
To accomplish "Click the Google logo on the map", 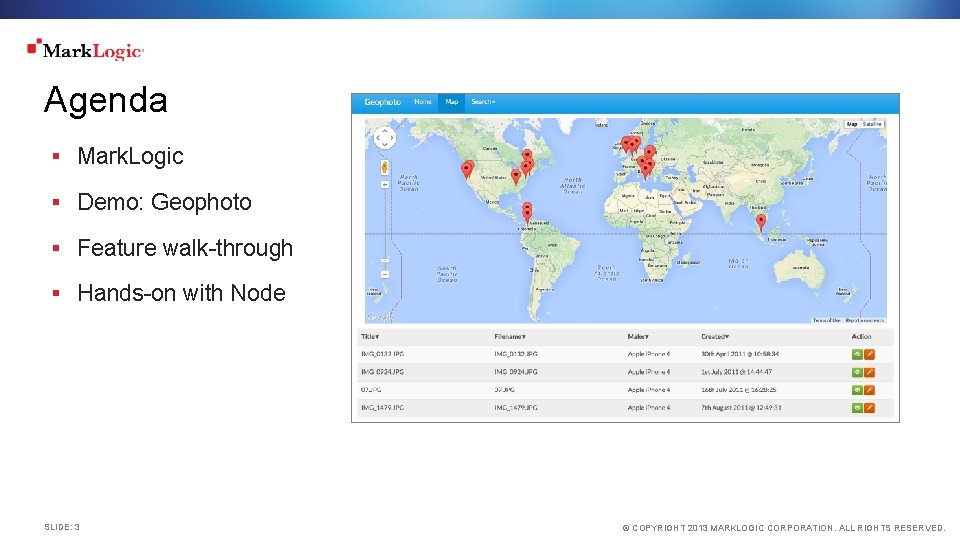I will click(x=379, y=317).
